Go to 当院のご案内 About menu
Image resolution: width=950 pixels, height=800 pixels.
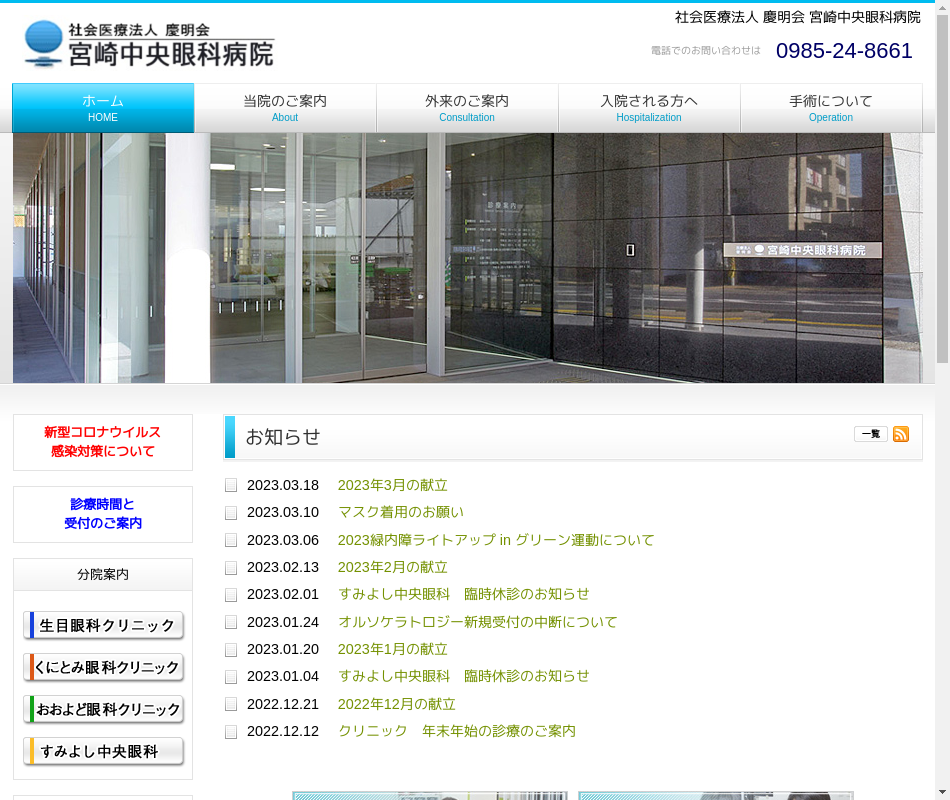tap(285, 108)
